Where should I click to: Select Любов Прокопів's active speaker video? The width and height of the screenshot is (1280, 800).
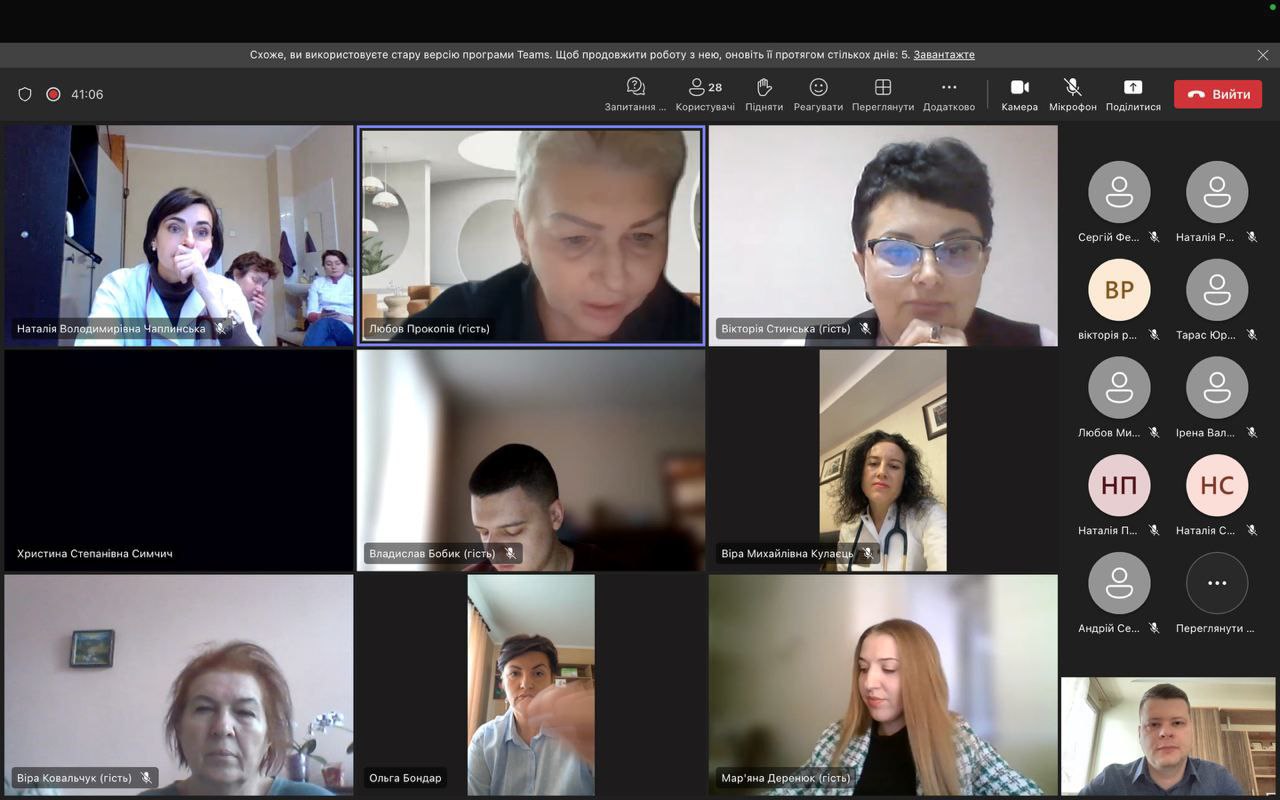[531, 235]
